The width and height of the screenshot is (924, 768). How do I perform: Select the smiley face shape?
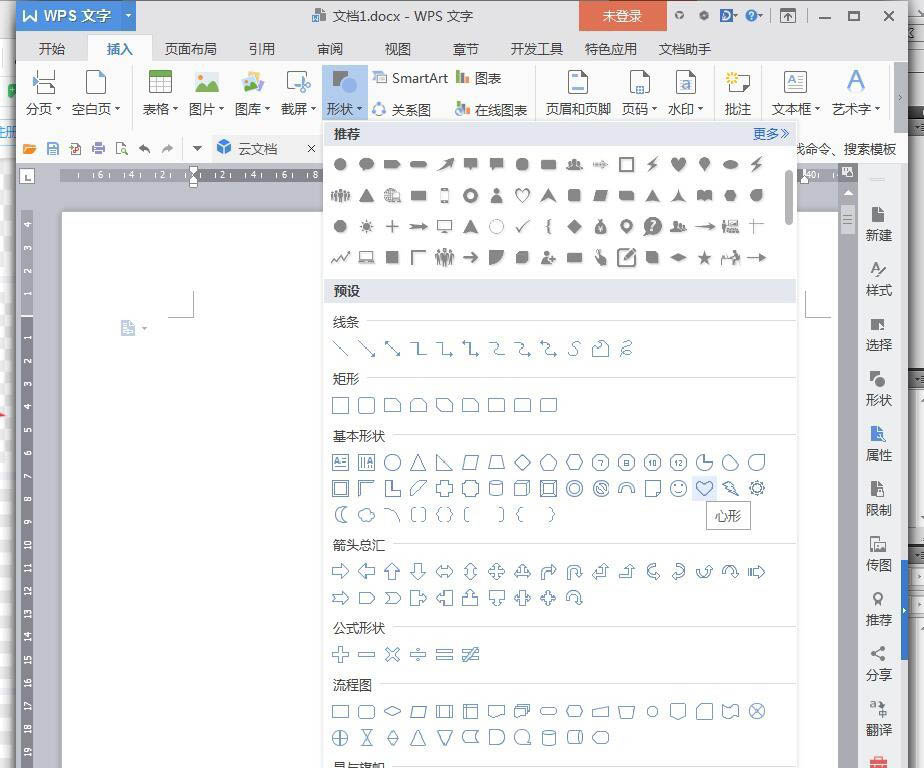[678, 488]
